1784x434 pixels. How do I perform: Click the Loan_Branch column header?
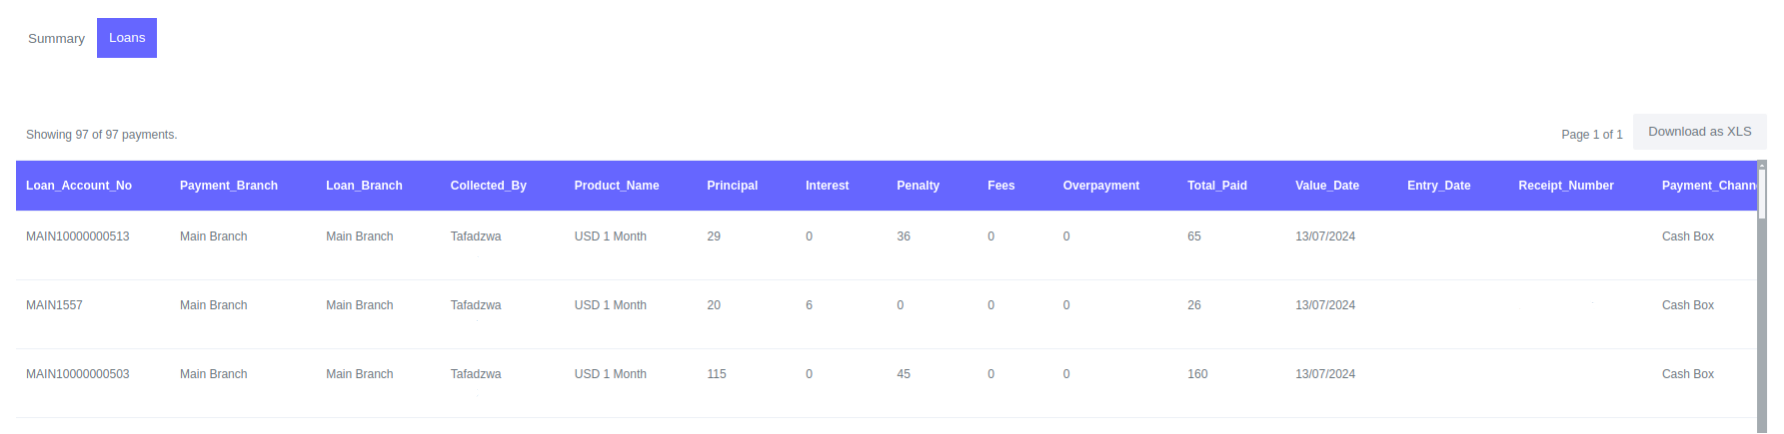click(x=364, y=186)
